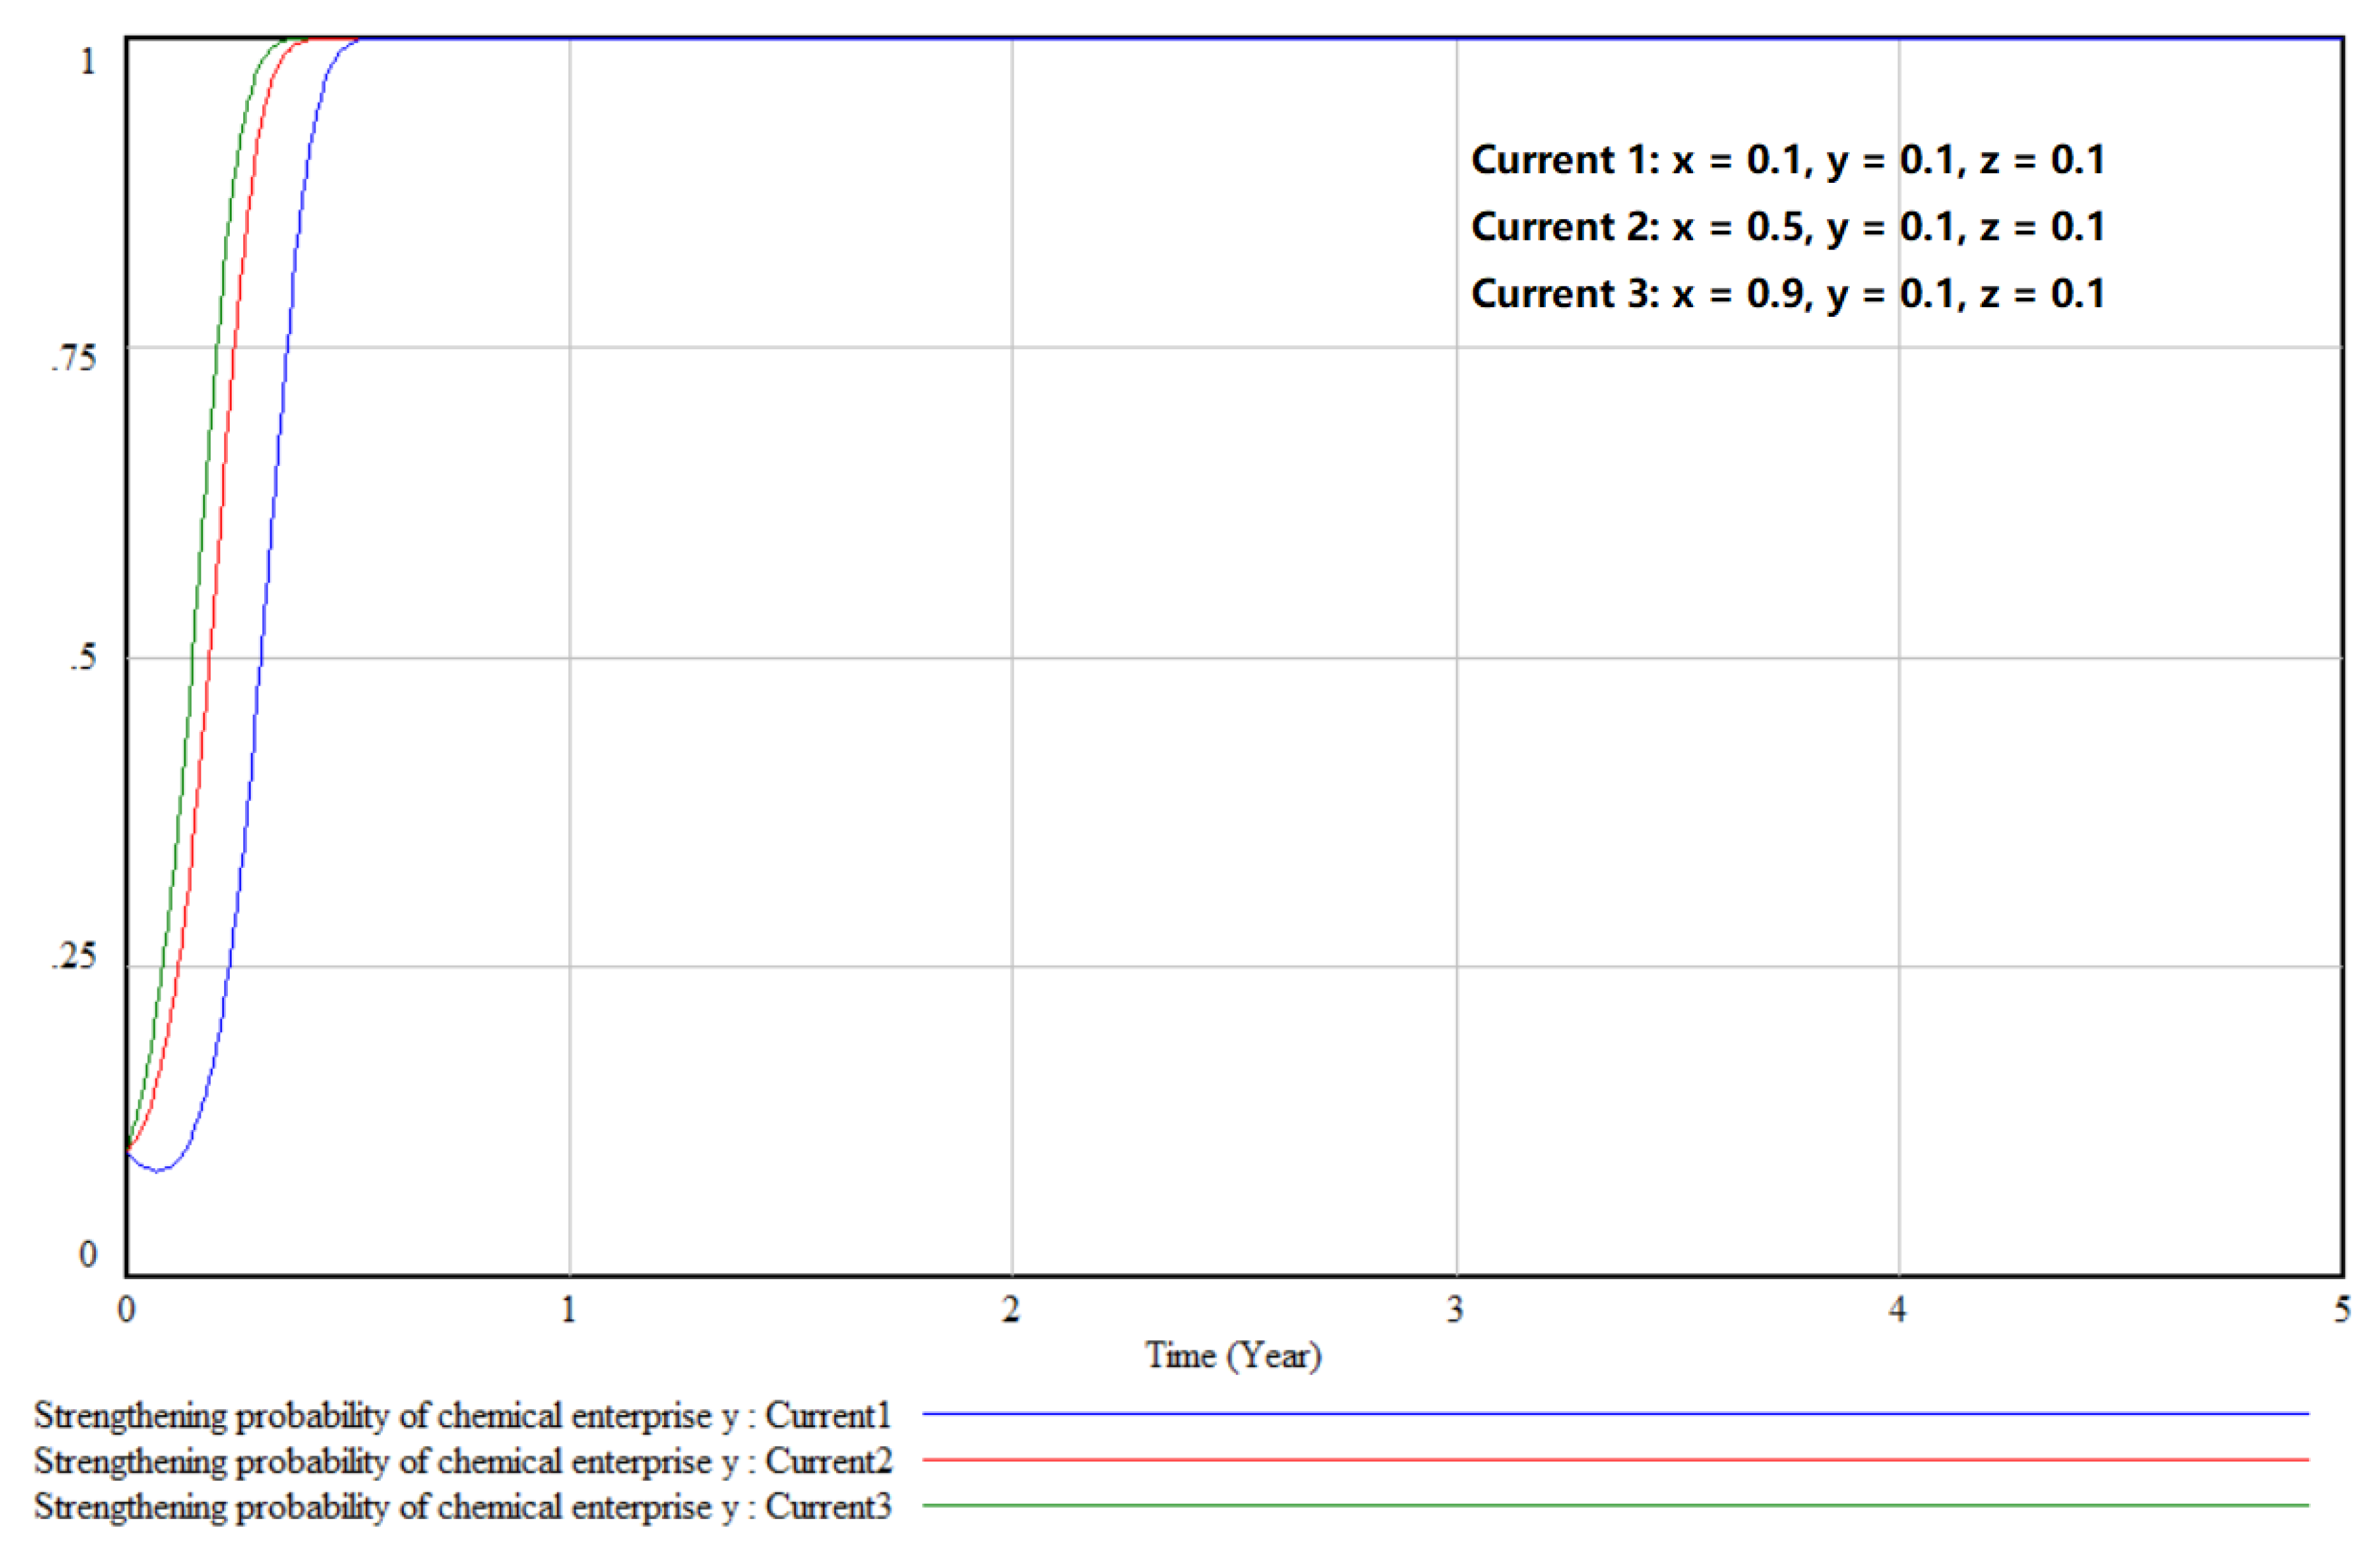Image resolution: width=2380 pixels, height=1561 pixels.
Task: Click x-axis tick label 2
Action: coord(1011,1309)
